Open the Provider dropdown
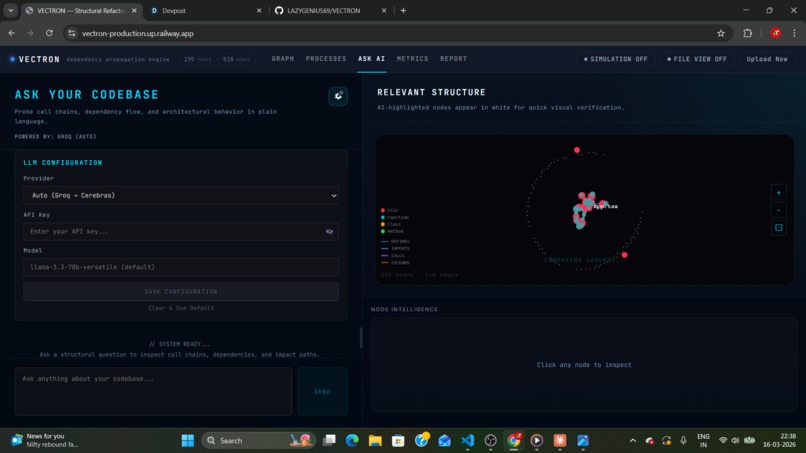 coord(181,195)
